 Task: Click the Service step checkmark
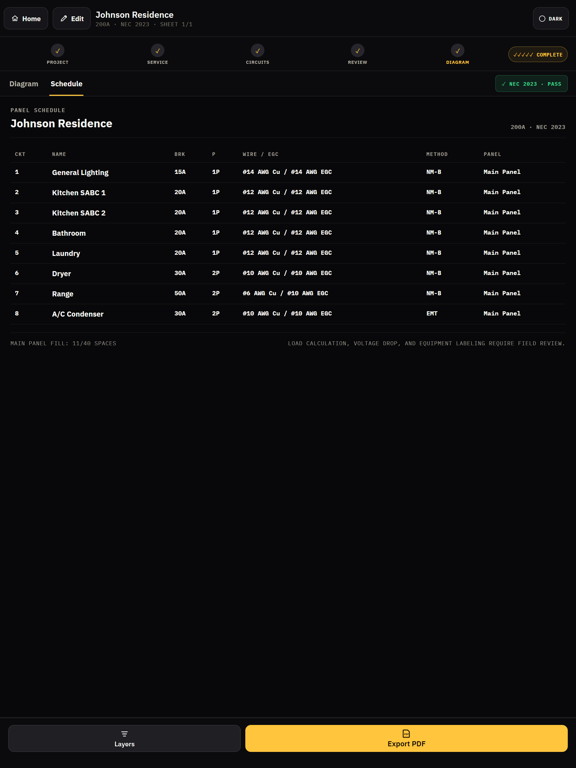158,50
